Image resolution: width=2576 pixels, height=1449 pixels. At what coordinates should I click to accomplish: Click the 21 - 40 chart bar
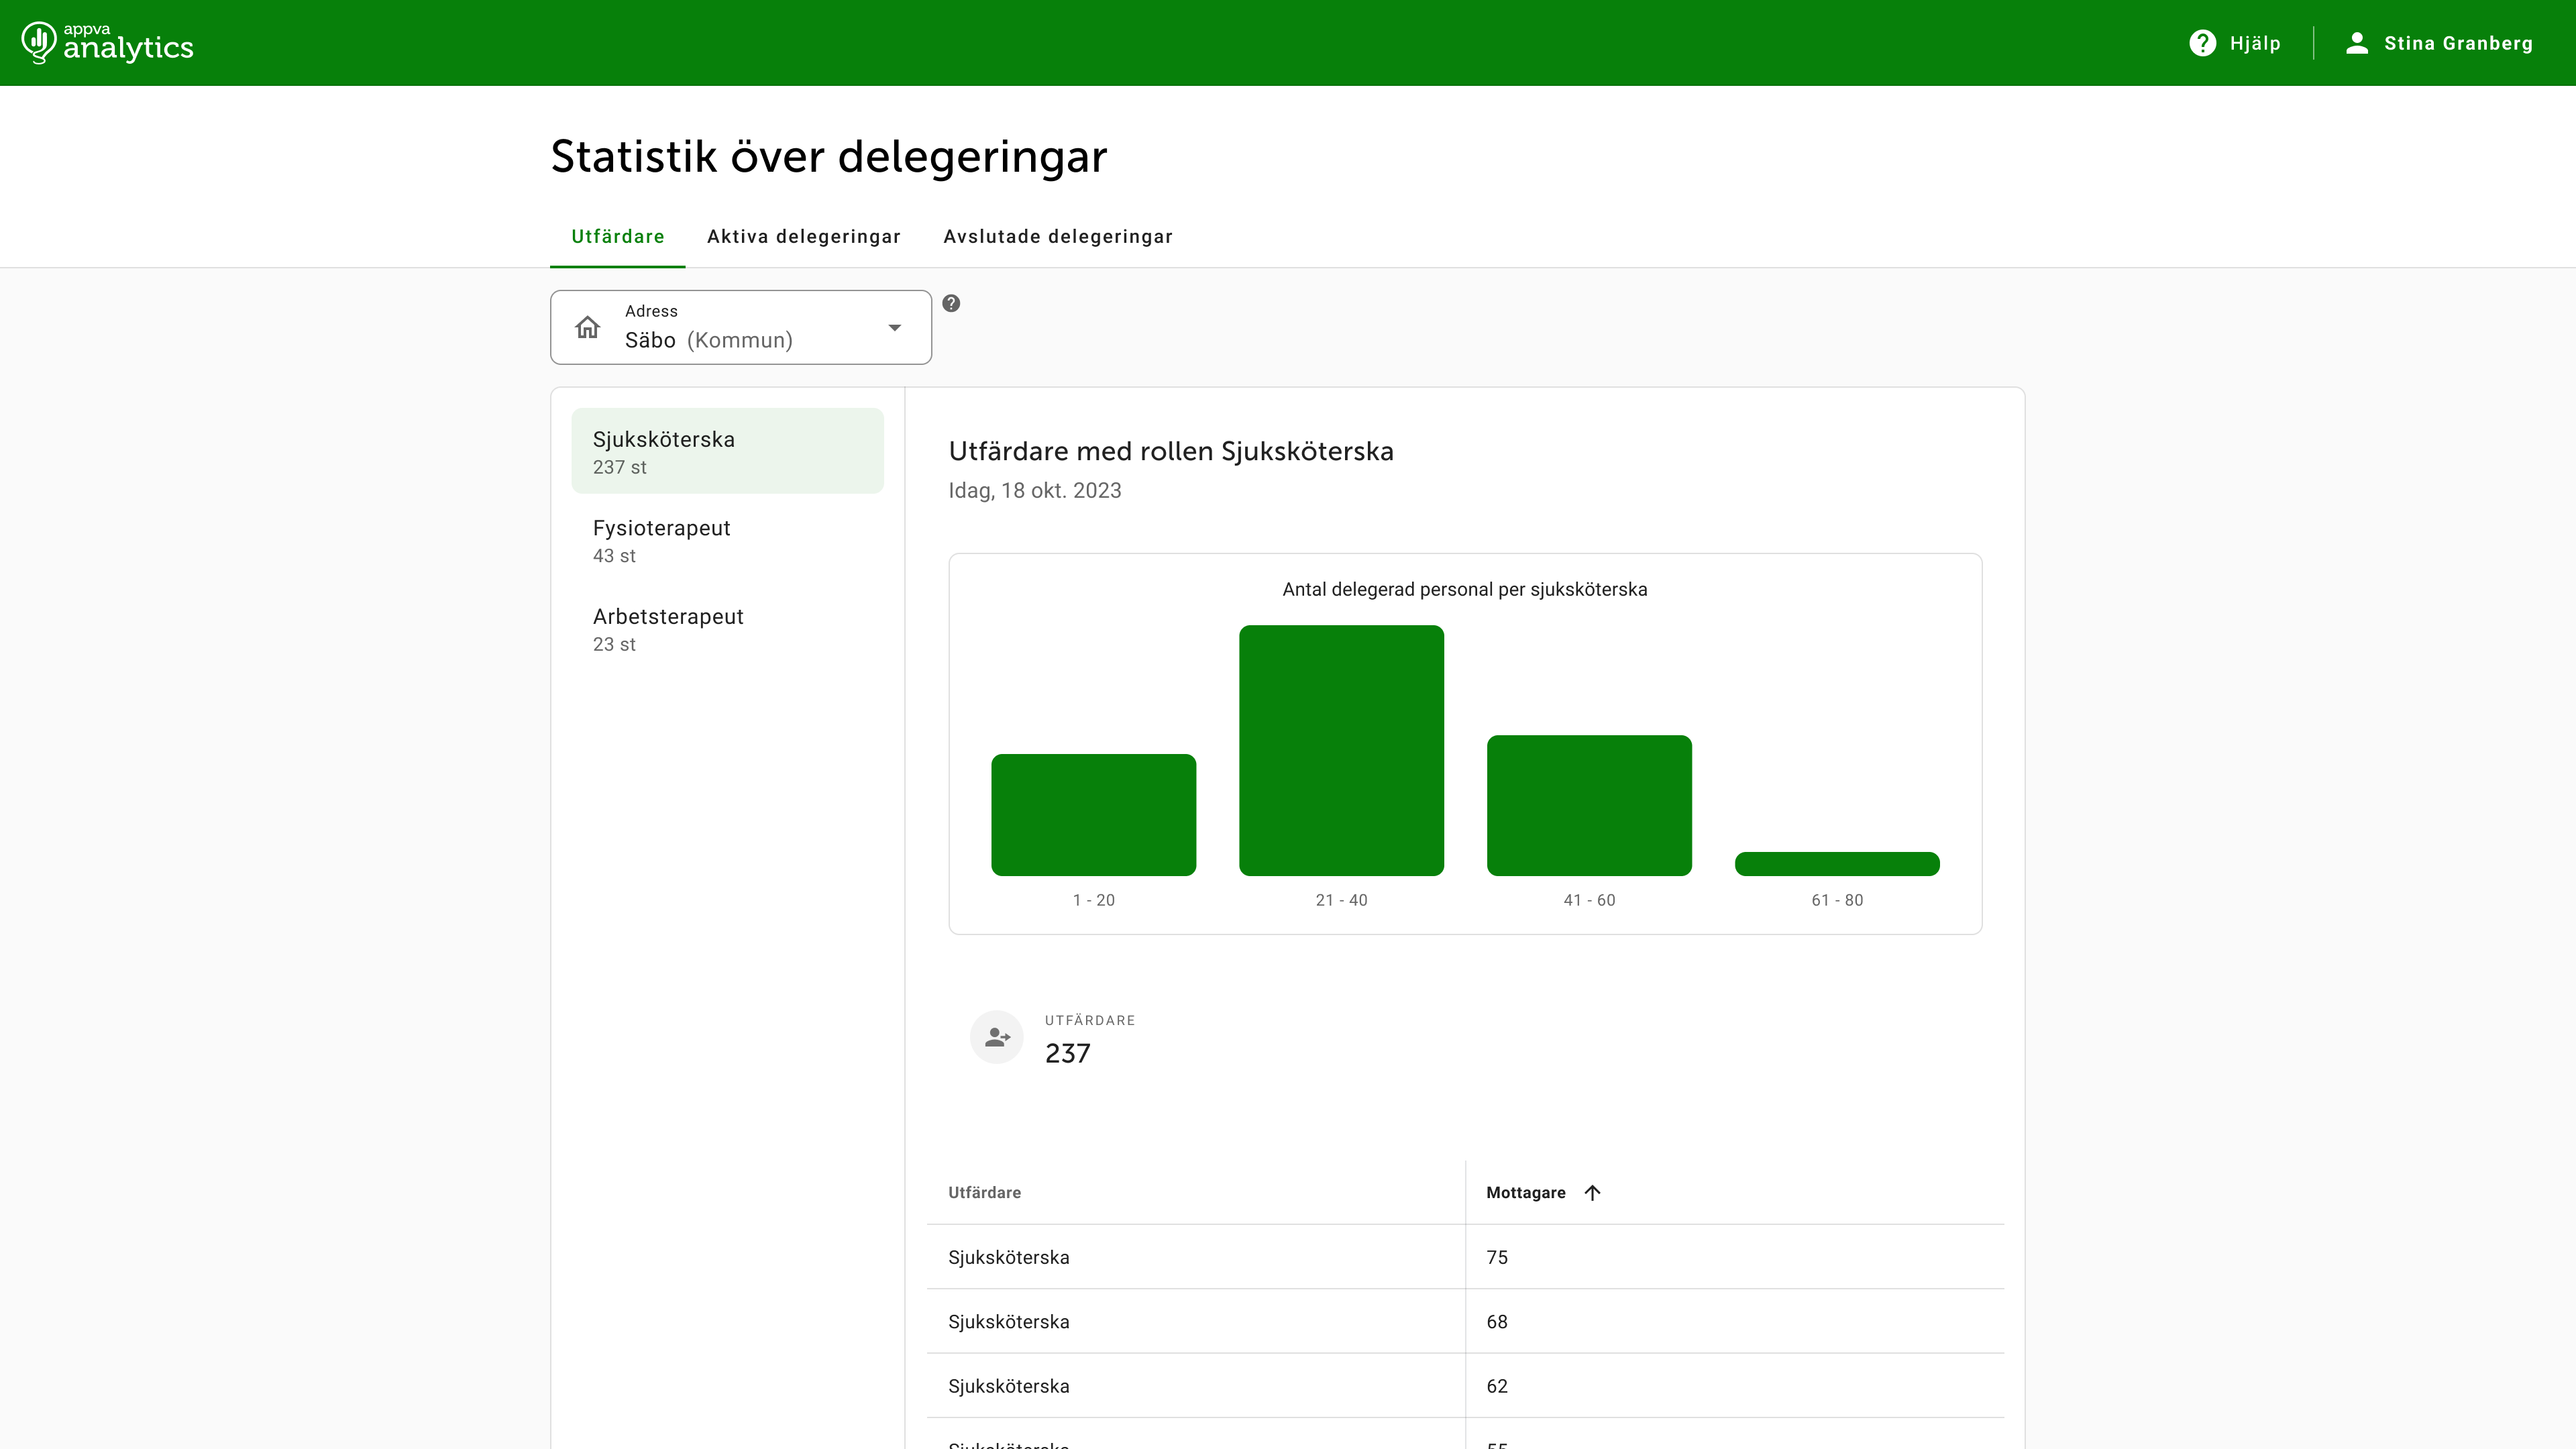point(1341,751)
